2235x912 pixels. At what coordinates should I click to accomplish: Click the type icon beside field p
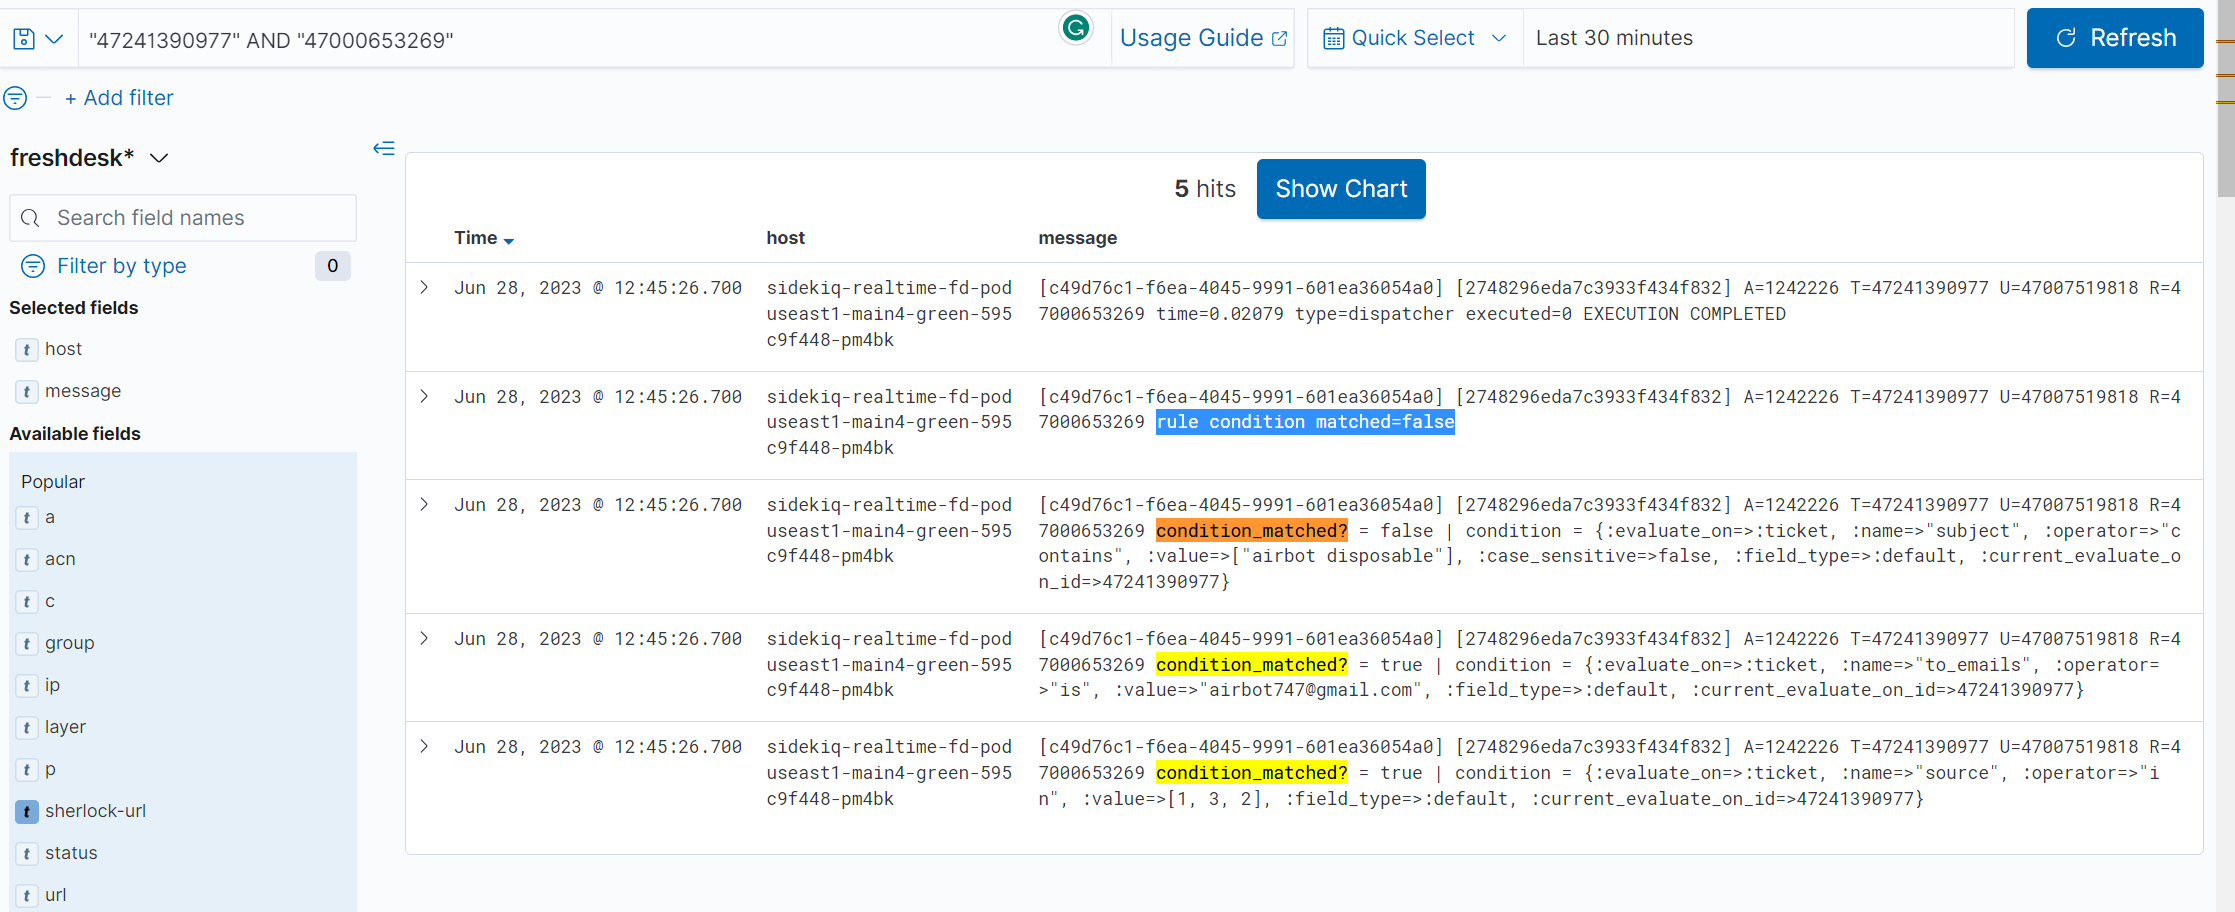pyautogui.click(x=27, y=769)
